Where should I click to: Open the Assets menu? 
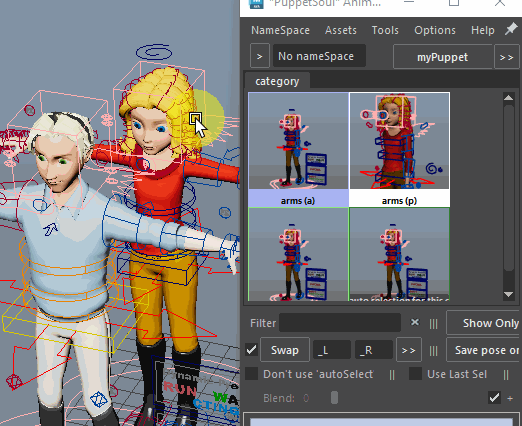click(x=341, y=30)
